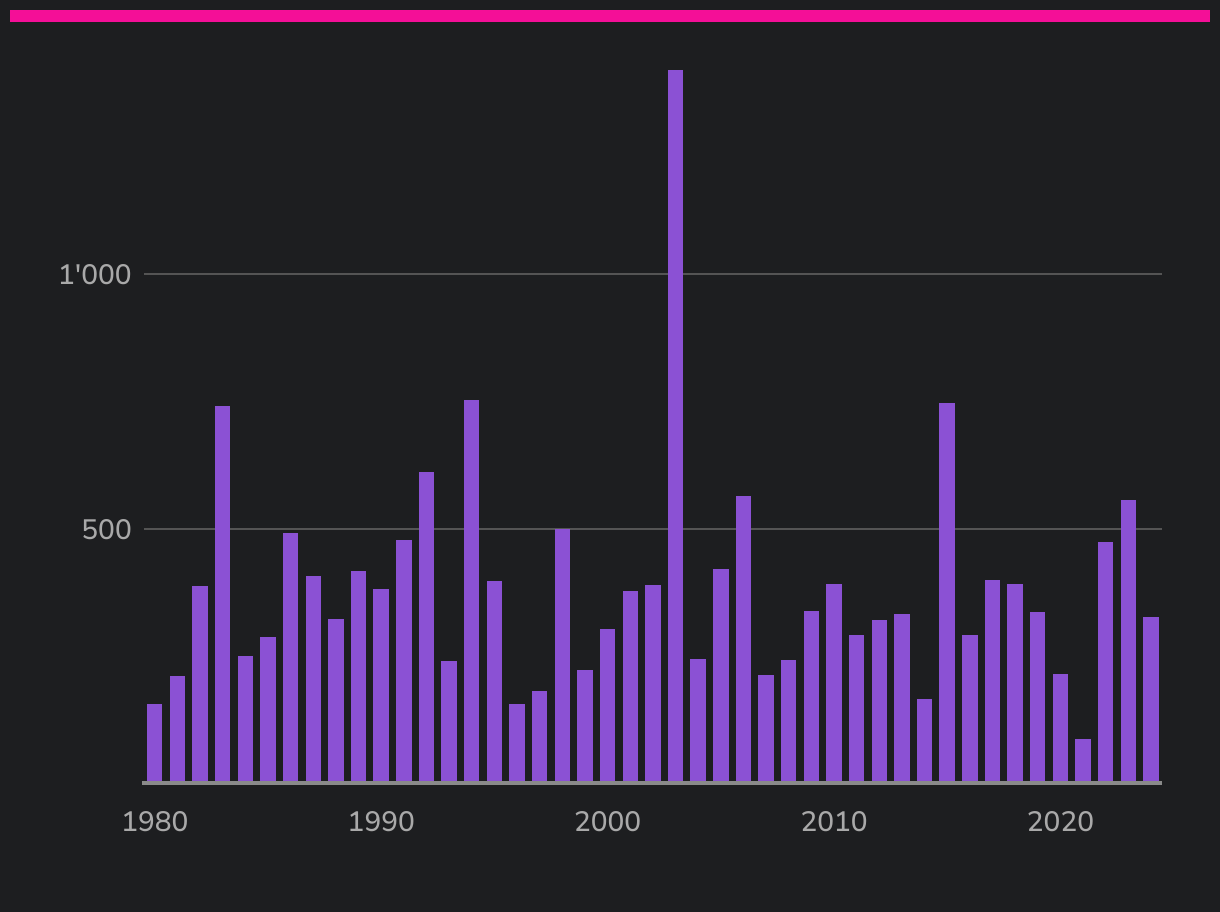Click the tall 2015 bar
The image size is (1220, 912).
[947, 592]
